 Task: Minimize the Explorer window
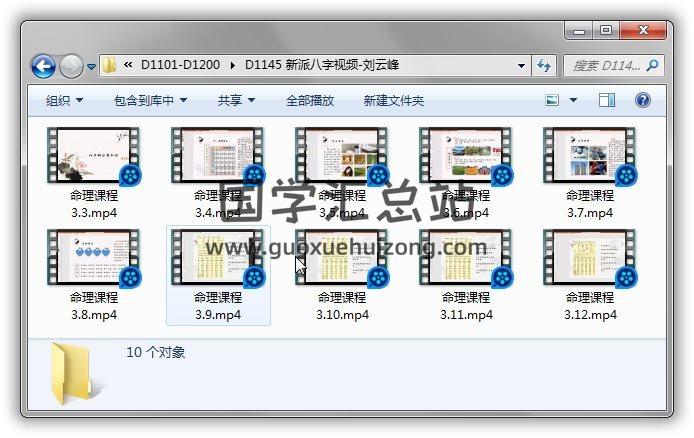[578, 31]
